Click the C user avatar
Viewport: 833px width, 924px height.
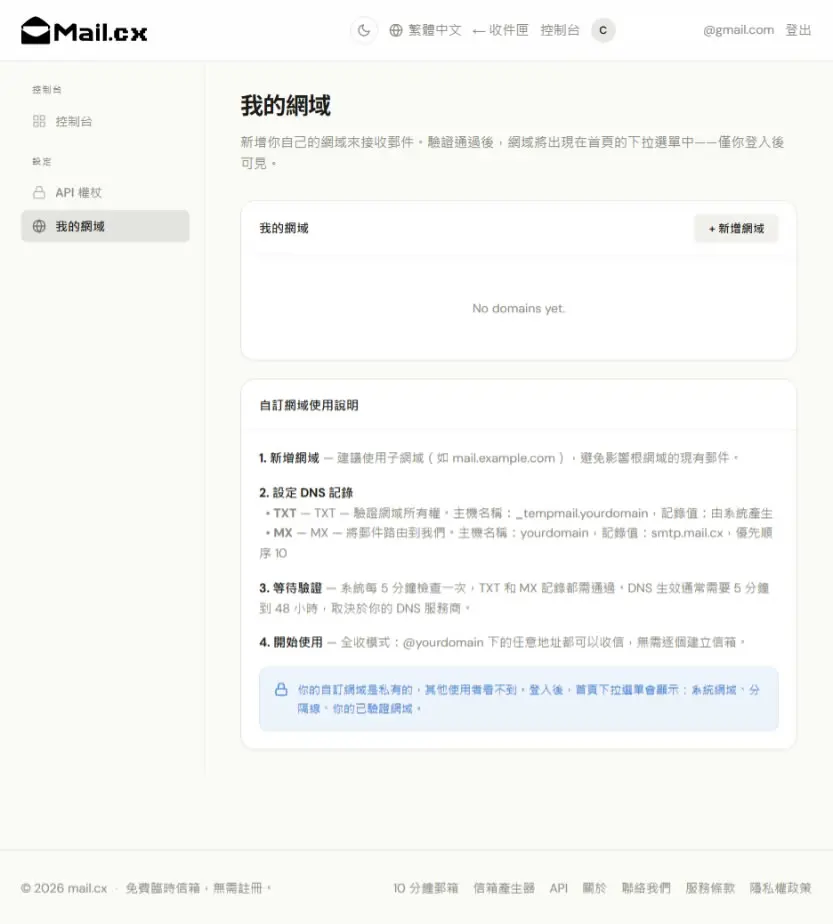pyautogui.click(x=603, y=30)
